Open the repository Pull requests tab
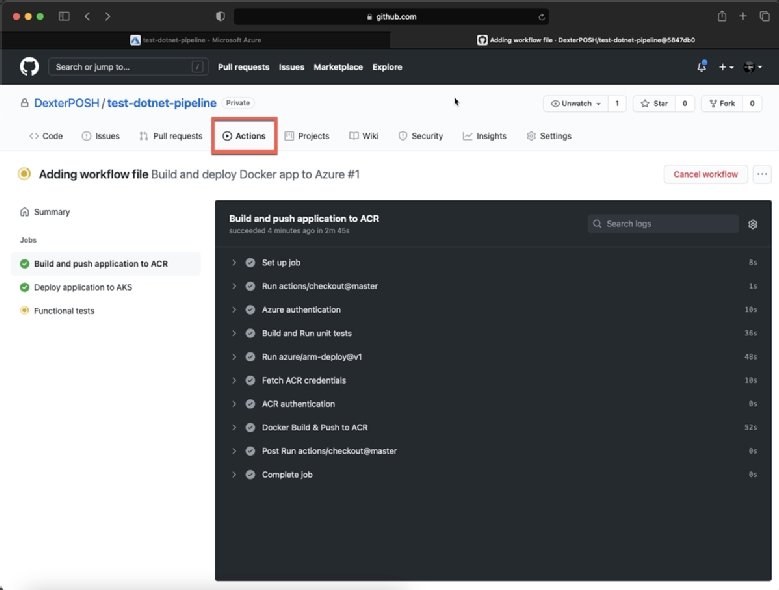Image resolution: width=779 pixels, height=590 pixels. click(171, 136)
